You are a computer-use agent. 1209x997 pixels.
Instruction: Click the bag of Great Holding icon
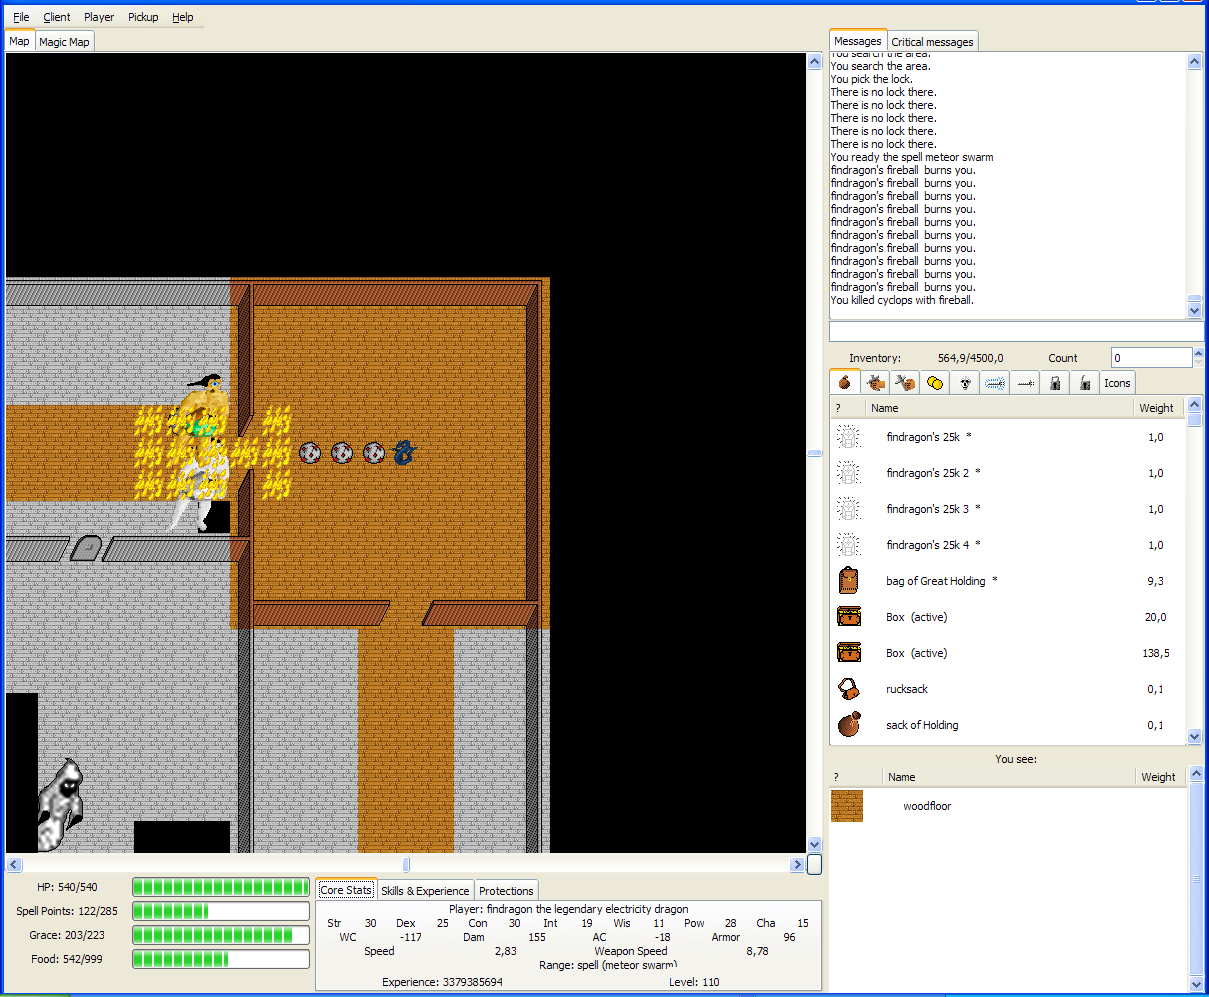coord(849,581)
